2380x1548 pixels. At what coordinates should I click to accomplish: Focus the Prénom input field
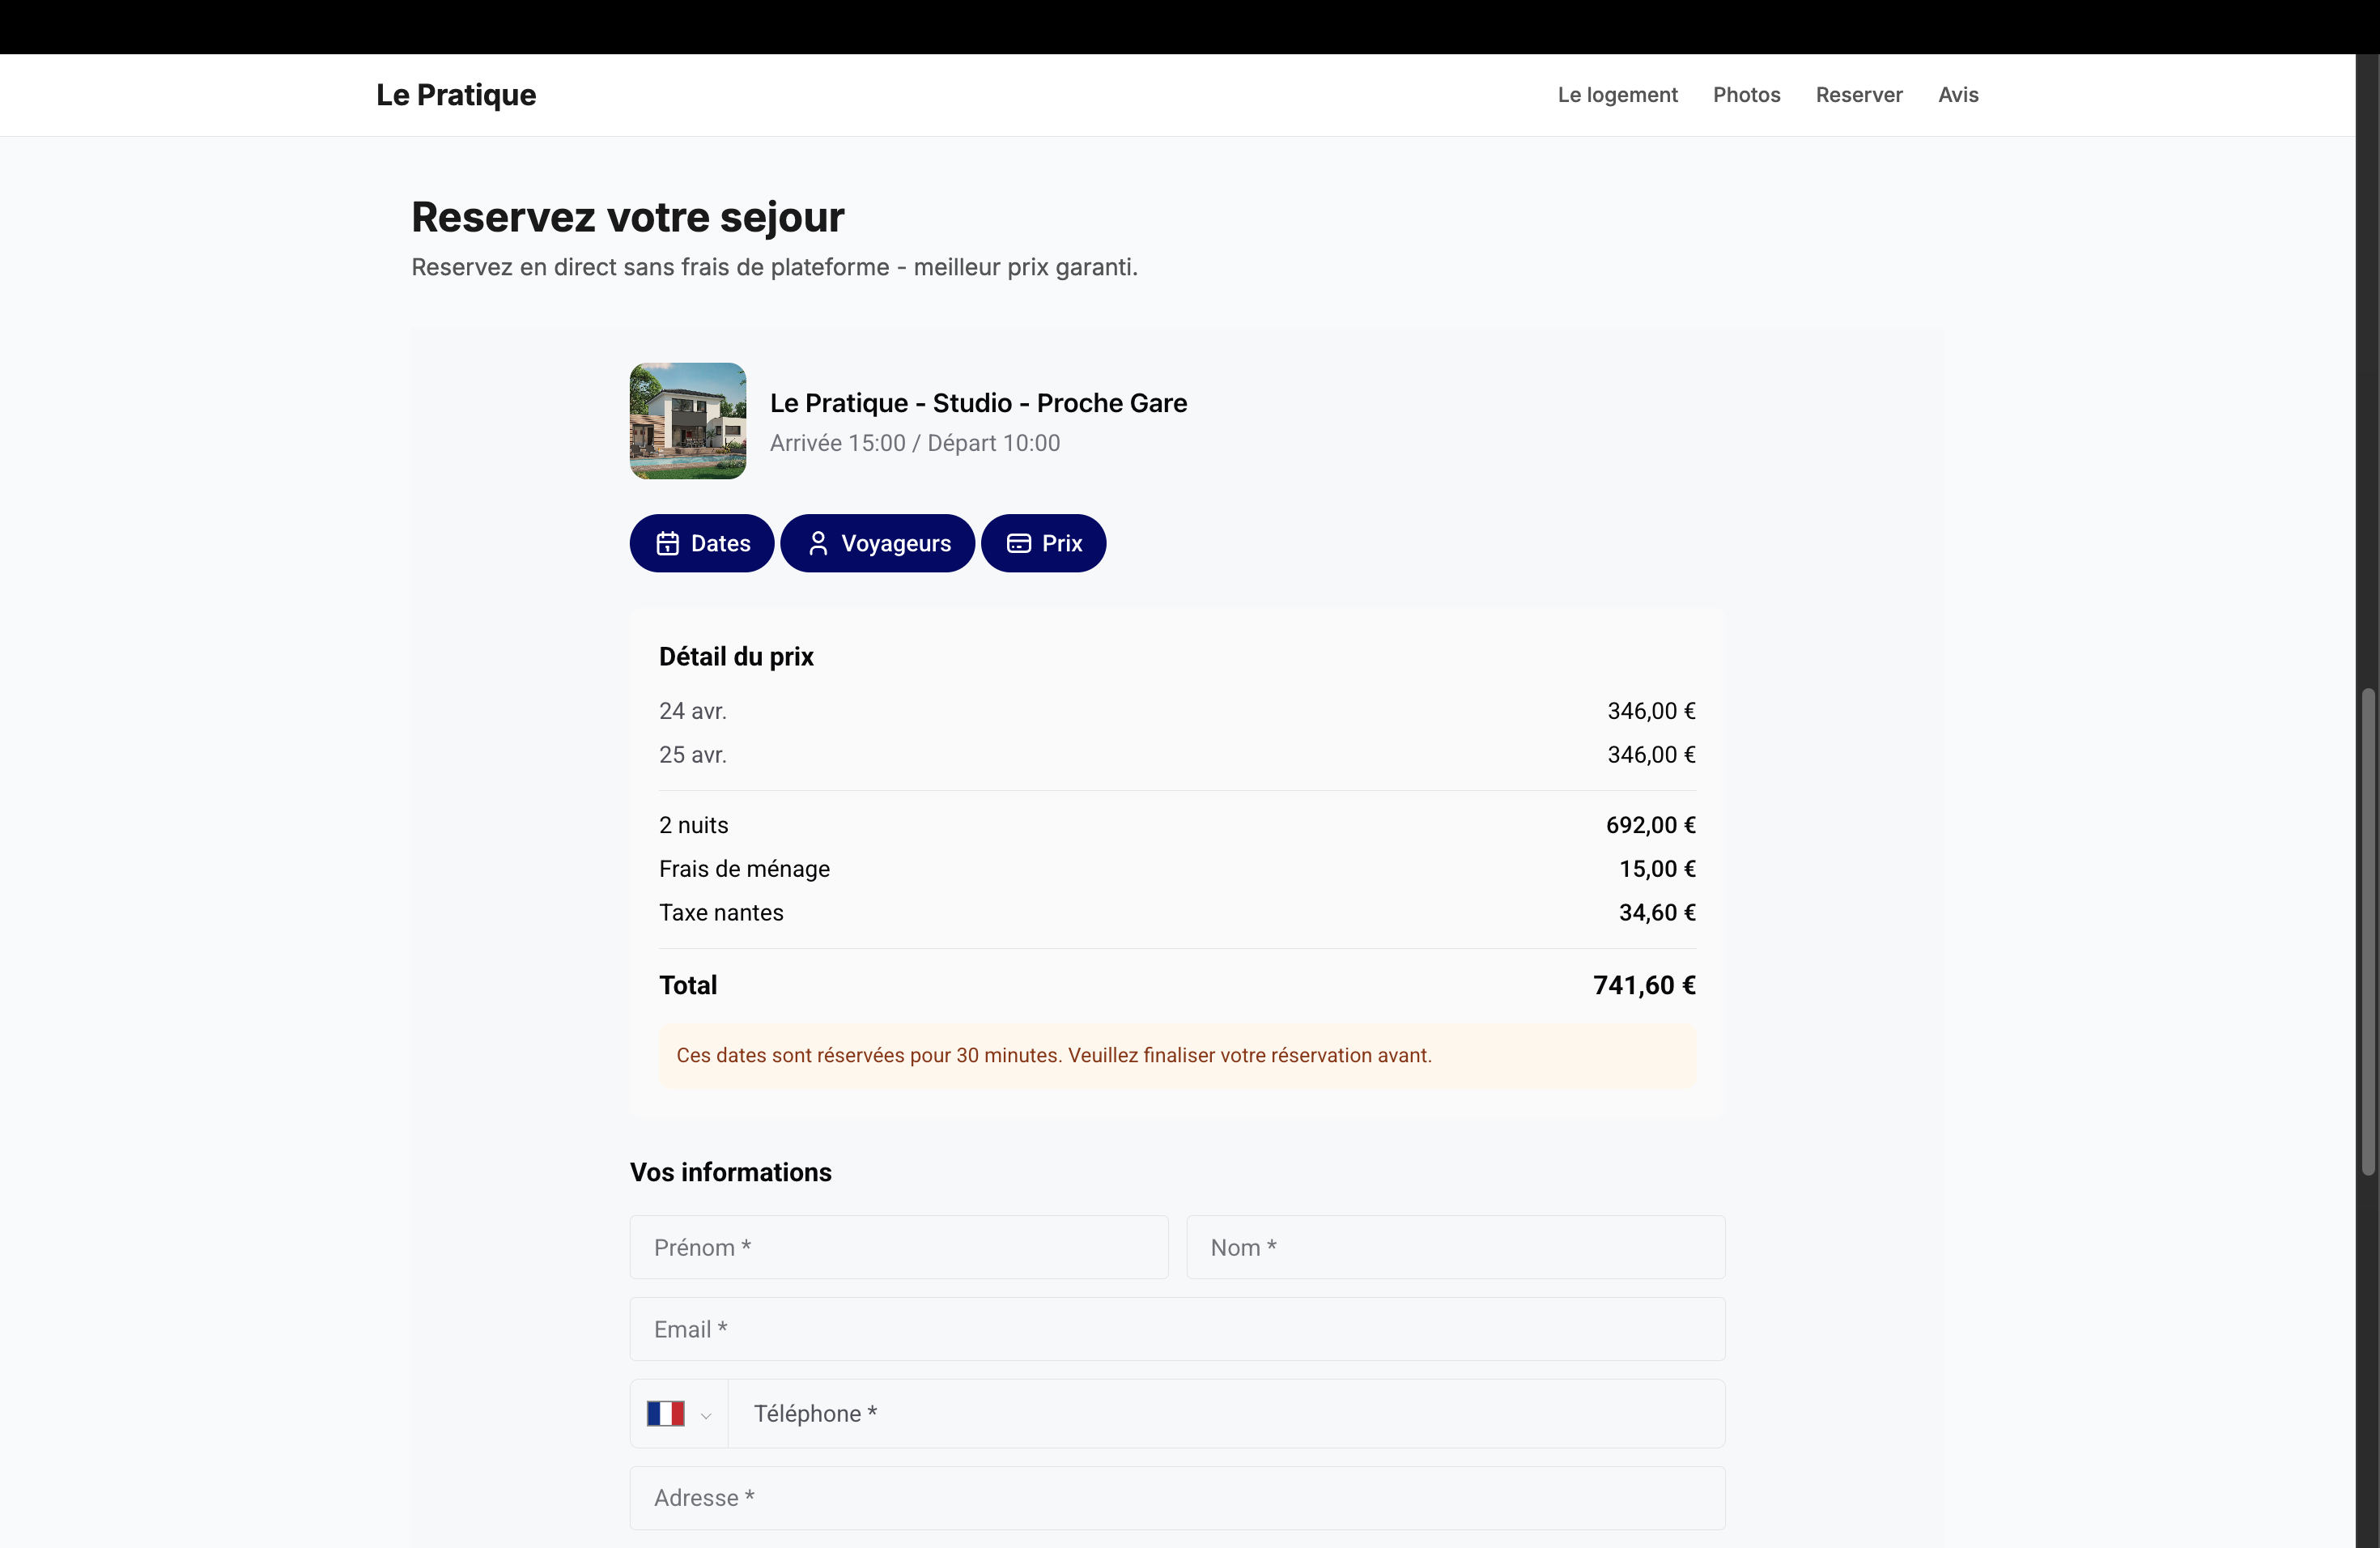pos(899,1247)
